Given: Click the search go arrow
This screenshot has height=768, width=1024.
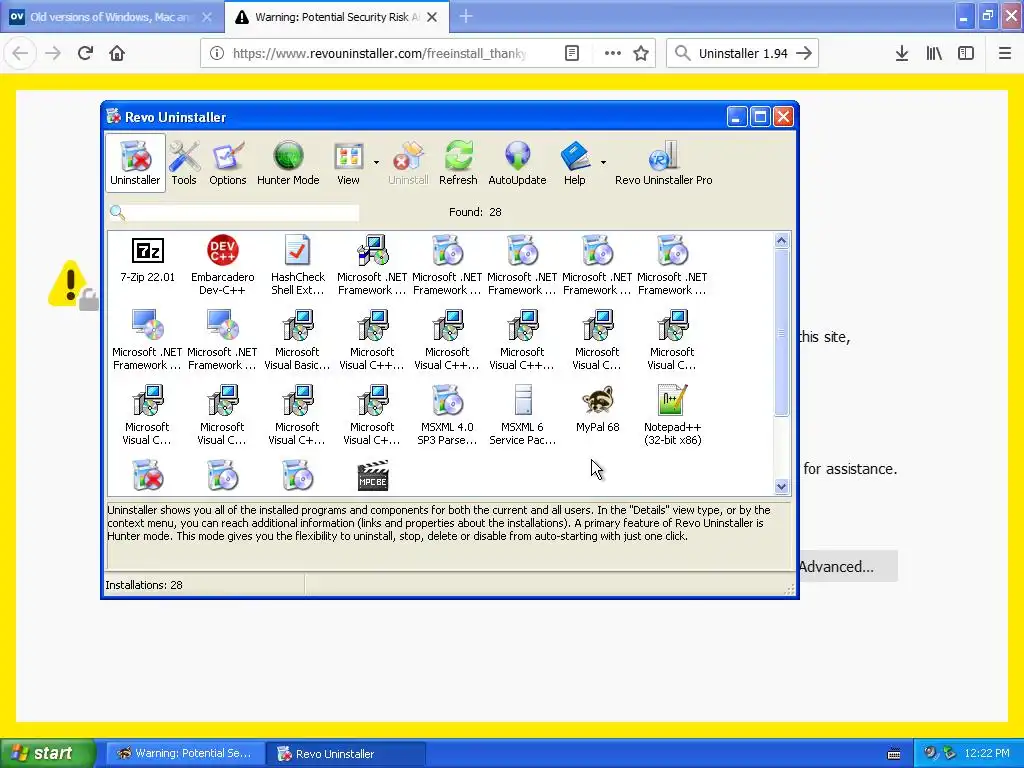Looking at the screenshot, I should 805,53.
